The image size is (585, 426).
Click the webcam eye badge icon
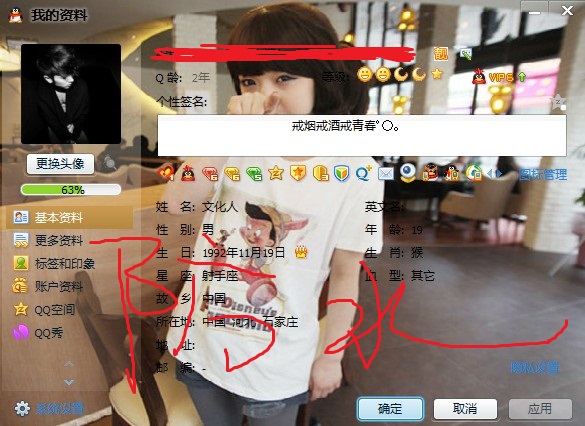coord(408,173)
